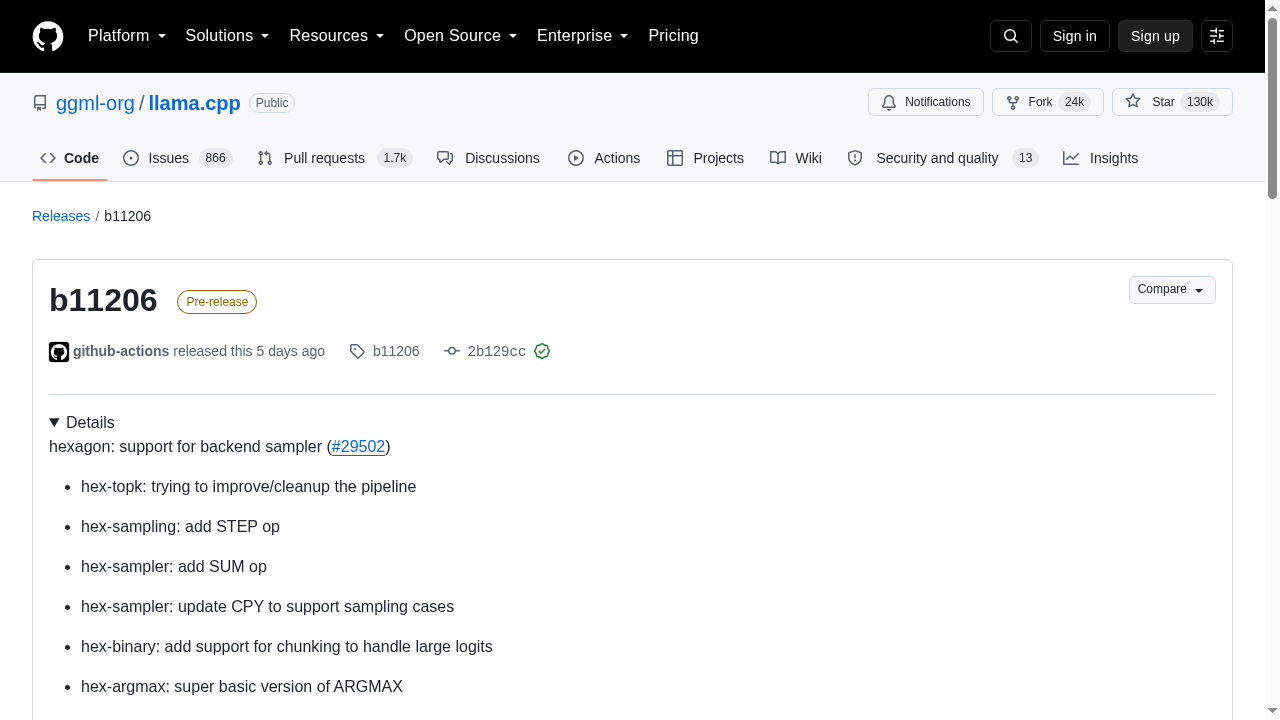Open commit 2b129cc link

pyautogui.click(x=496, y=351)
